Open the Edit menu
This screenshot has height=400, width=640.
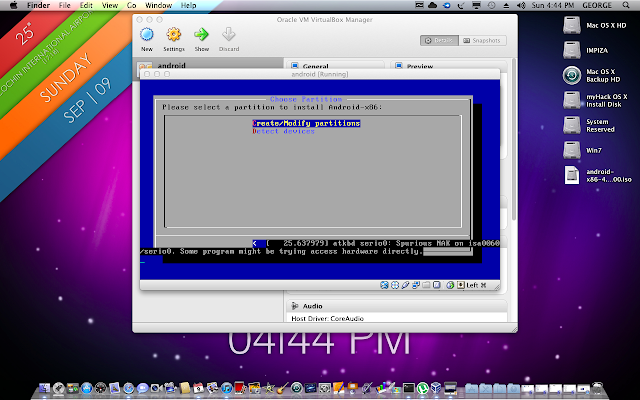pos(86,5)
